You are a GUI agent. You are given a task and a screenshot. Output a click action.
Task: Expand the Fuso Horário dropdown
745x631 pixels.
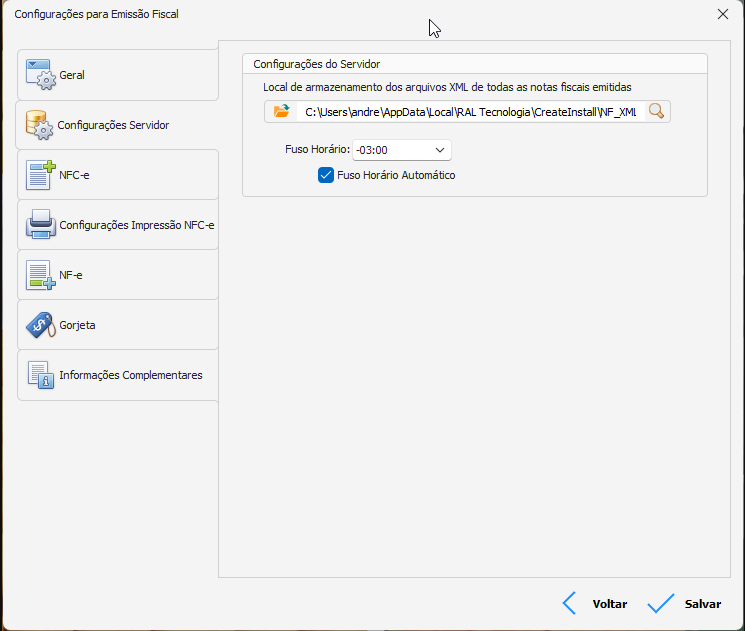tap(440, 150)
